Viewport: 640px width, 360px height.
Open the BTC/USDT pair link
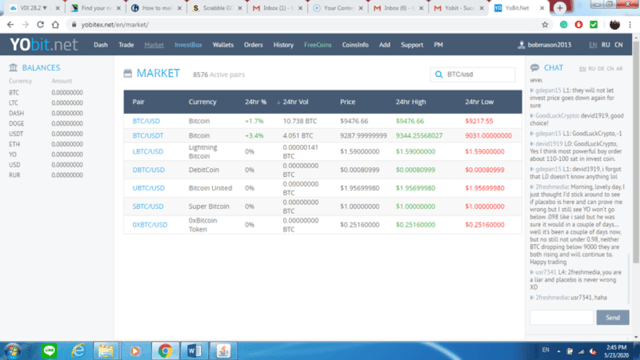[x=148, y=136]
